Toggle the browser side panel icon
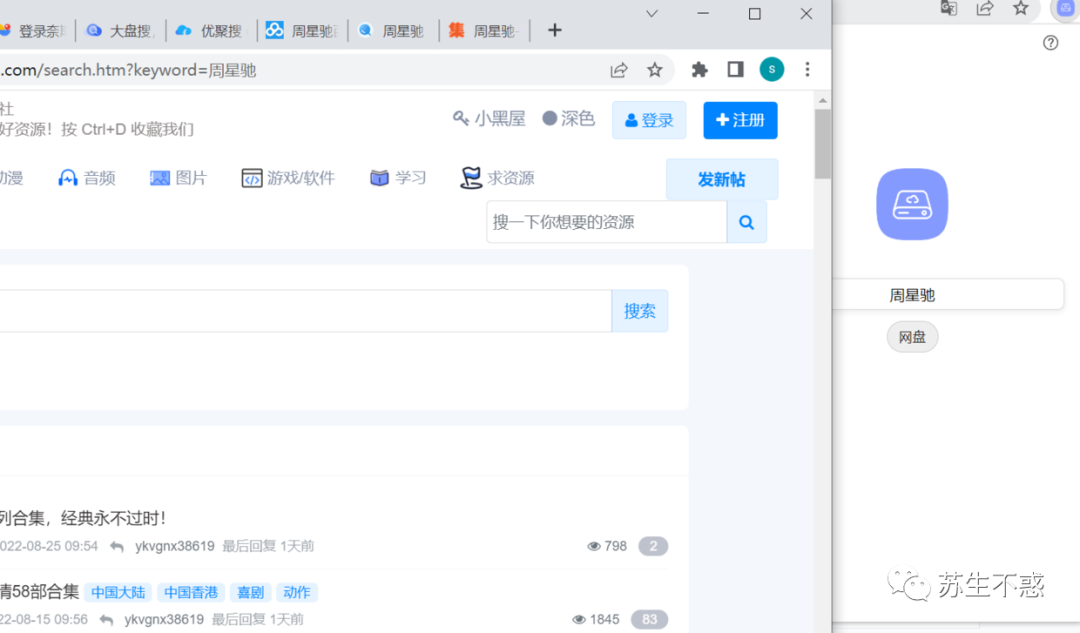The height and width of the screenshot is (633, 1080). click(x=735, y=70)
